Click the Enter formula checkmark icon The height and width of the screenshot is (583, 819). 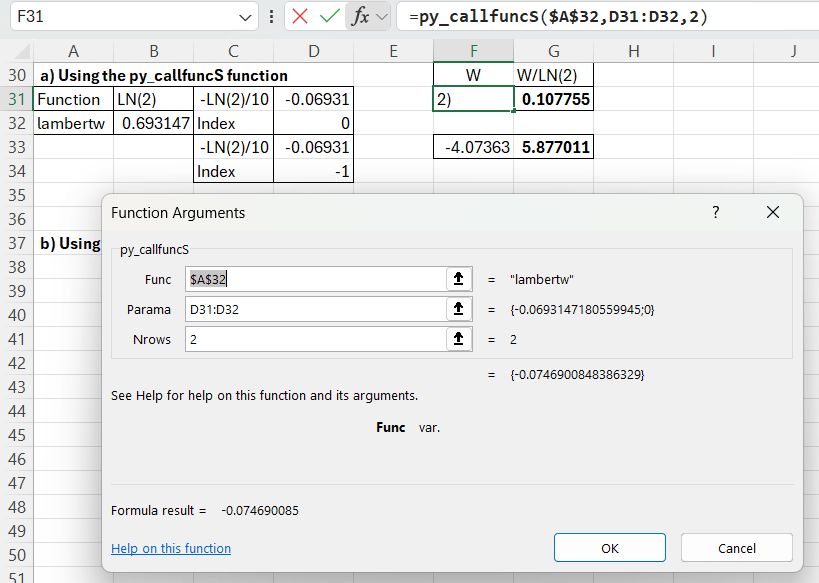(329, 17)
